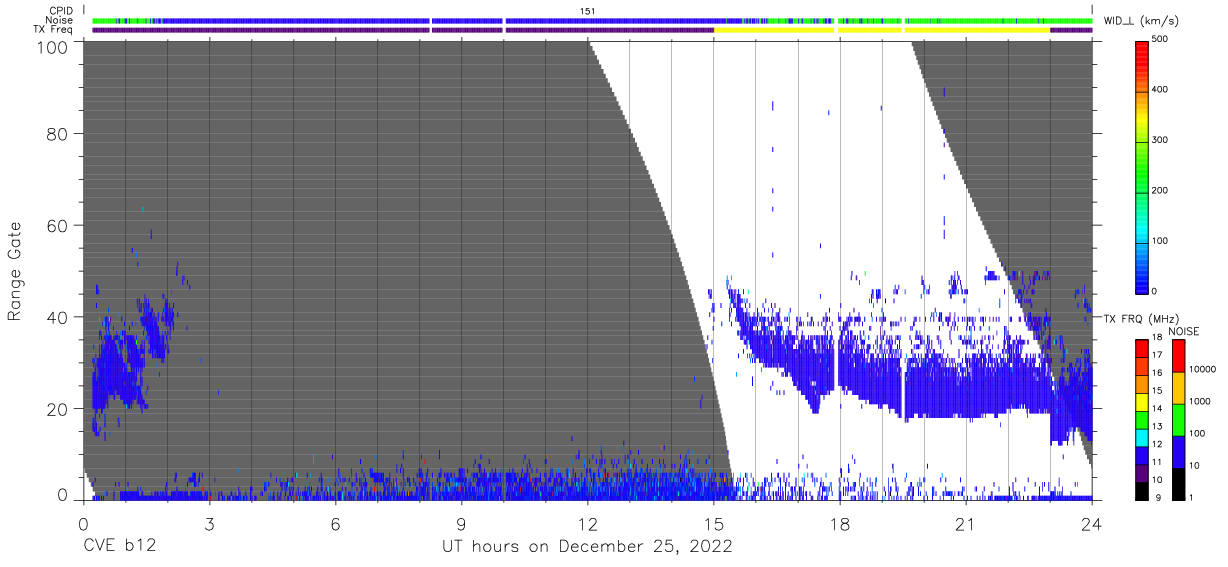The image size is (1228, 567).
Task: Click the 10000 tick in NOISE legend
Action: [1202, 369]
